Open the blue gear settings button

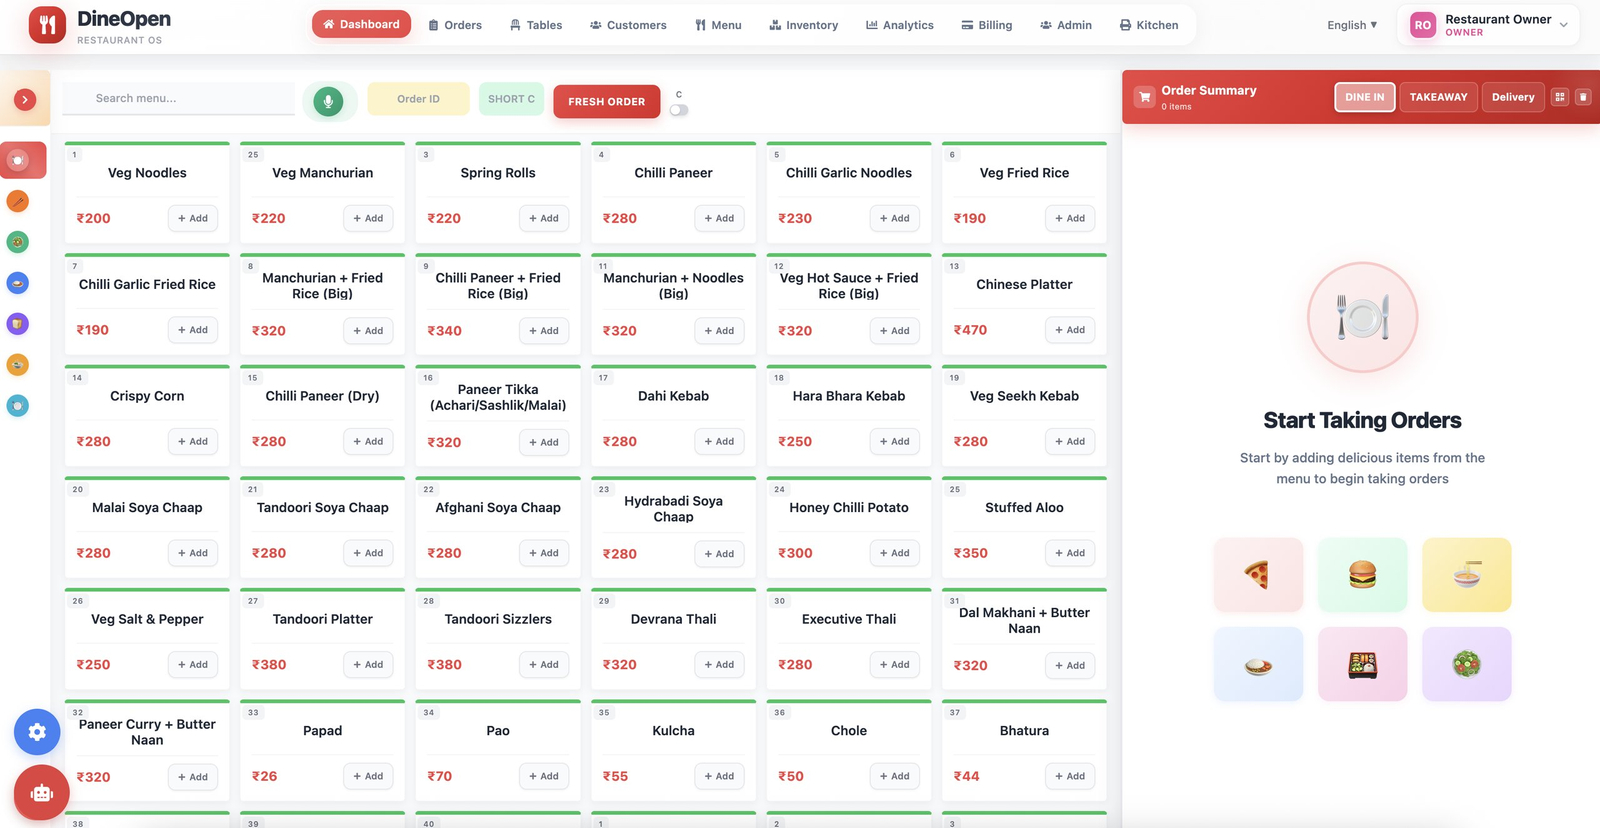coord(37,732)
